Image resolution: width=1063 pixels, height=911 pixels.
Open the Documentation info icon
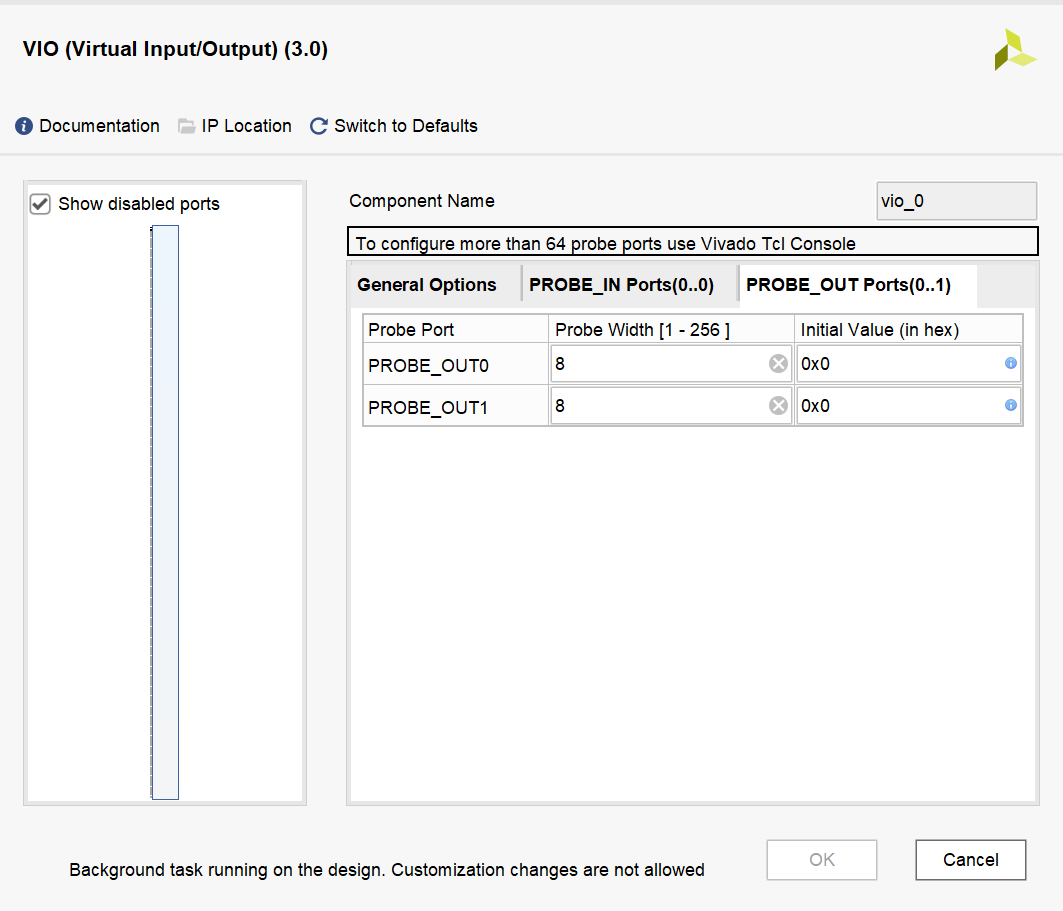[24, 126]
